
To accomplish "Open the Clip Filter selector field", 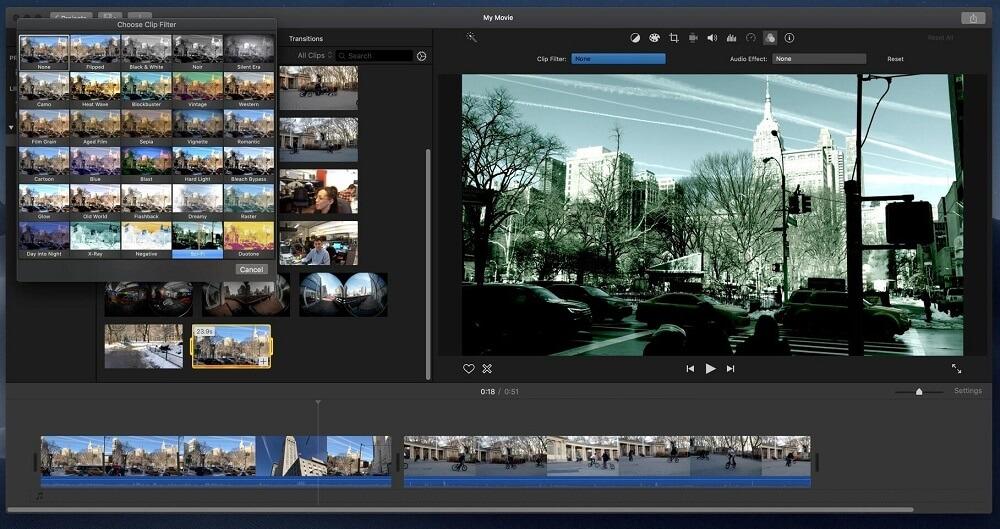I will 618,59.
